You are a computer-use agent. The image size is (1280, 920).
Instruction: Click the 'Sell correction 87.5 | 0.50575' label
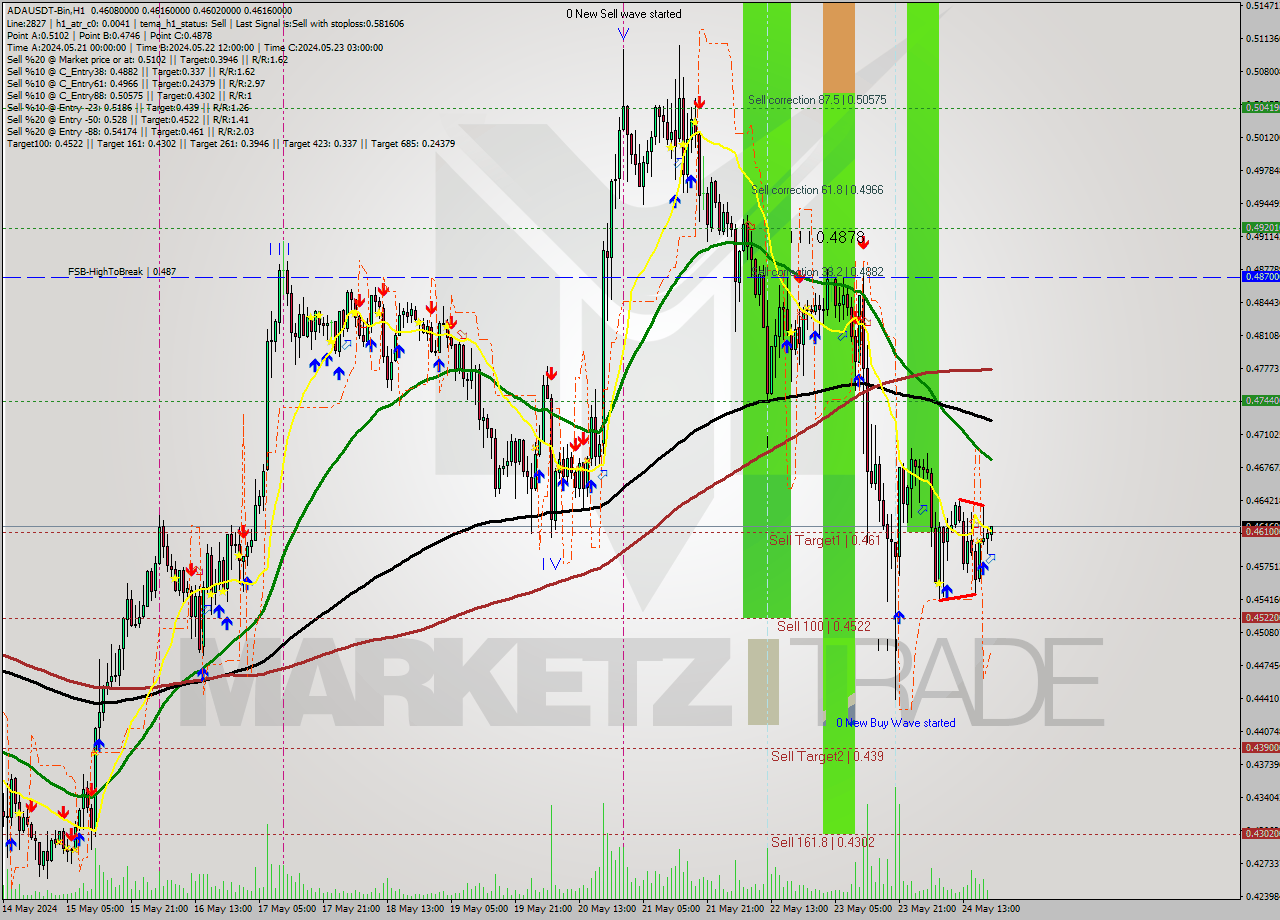817,100
